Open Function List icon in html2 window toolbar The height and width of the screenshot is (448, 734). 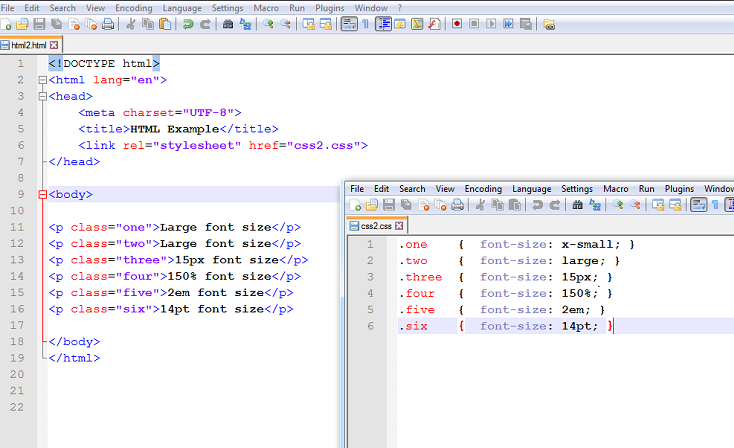(434, 24)
